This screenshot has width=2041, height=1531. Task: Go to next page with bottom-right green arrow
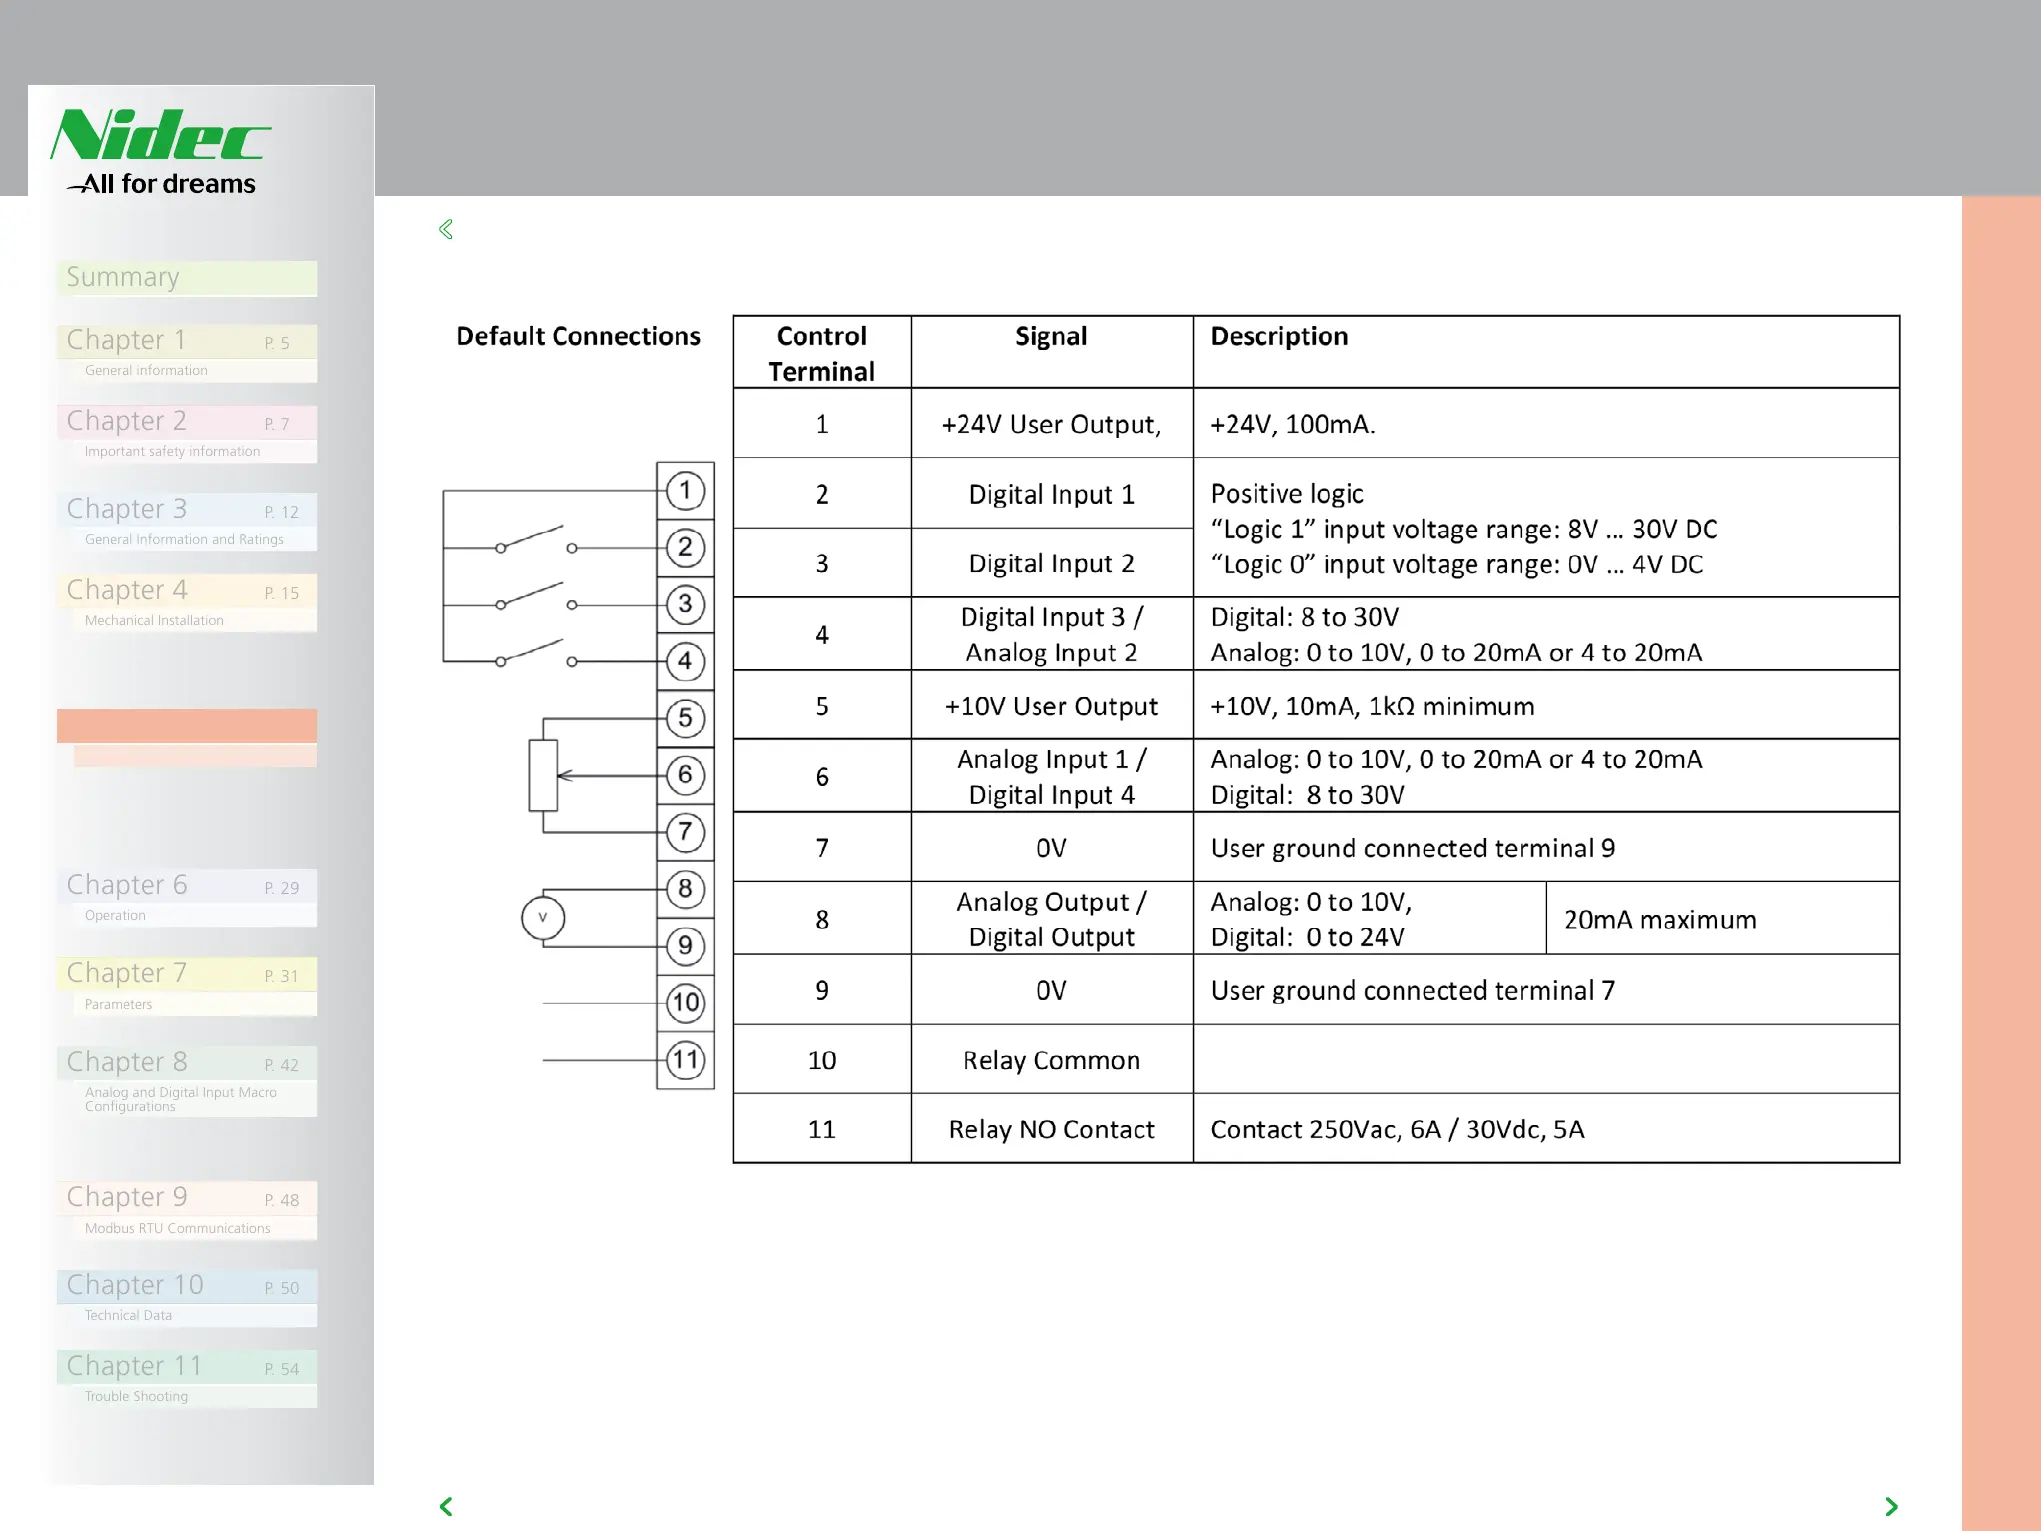1890,1506
